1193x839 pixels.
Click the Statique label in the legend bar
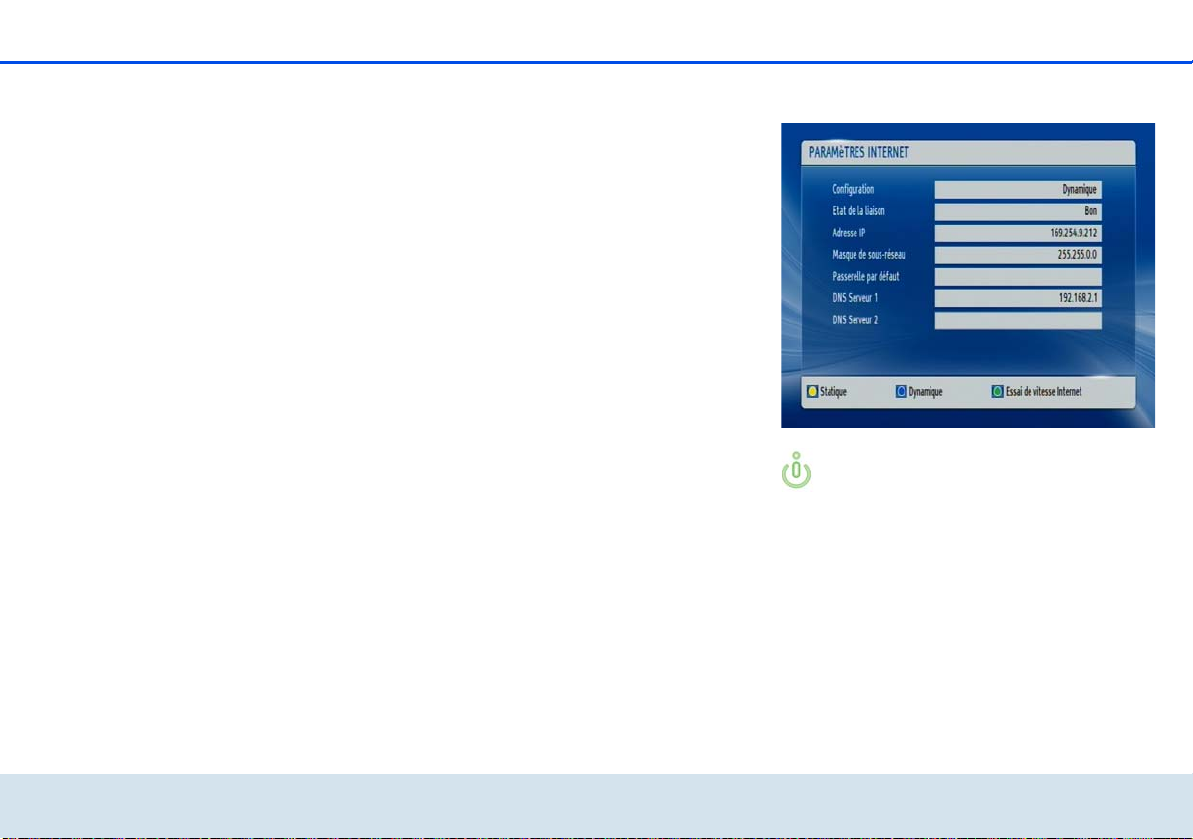tap(833, 392)
